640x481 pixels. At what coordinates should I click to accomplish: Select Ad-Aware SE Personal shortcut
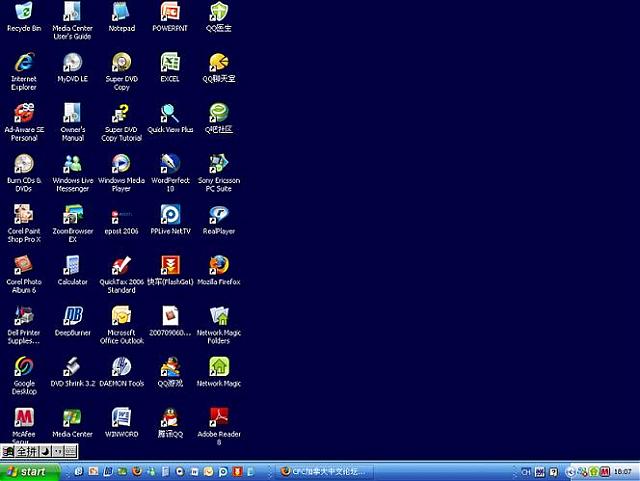(24, 113)
